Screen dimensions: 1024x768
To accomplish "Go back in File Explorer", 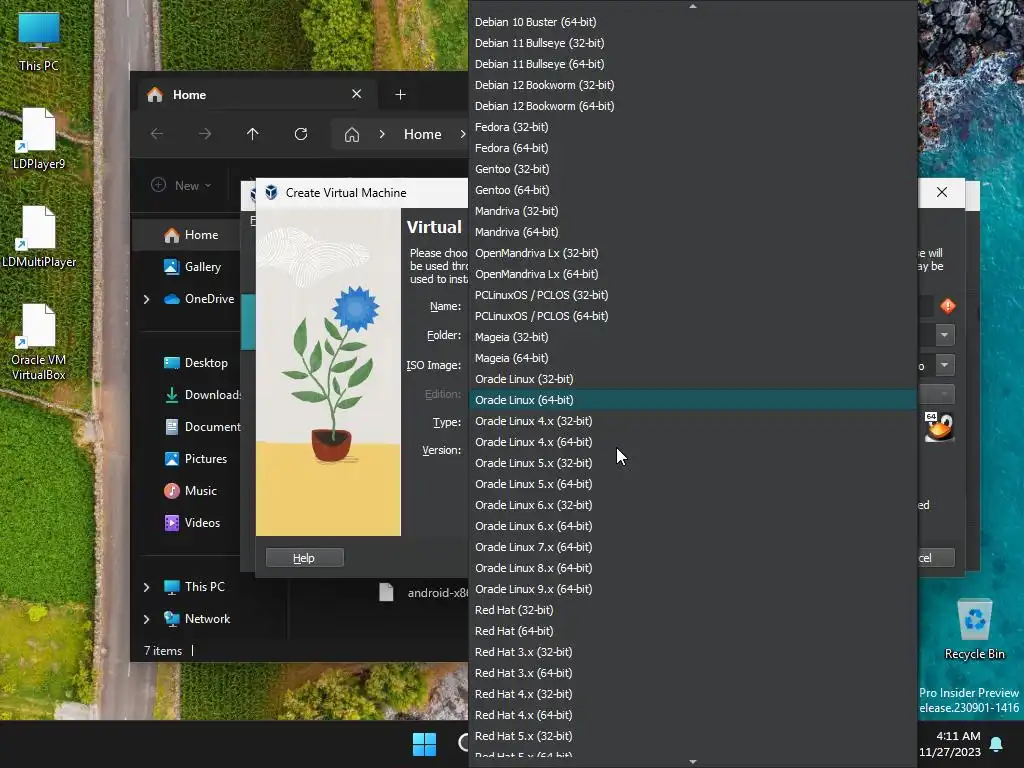I will tap(157, 134).
